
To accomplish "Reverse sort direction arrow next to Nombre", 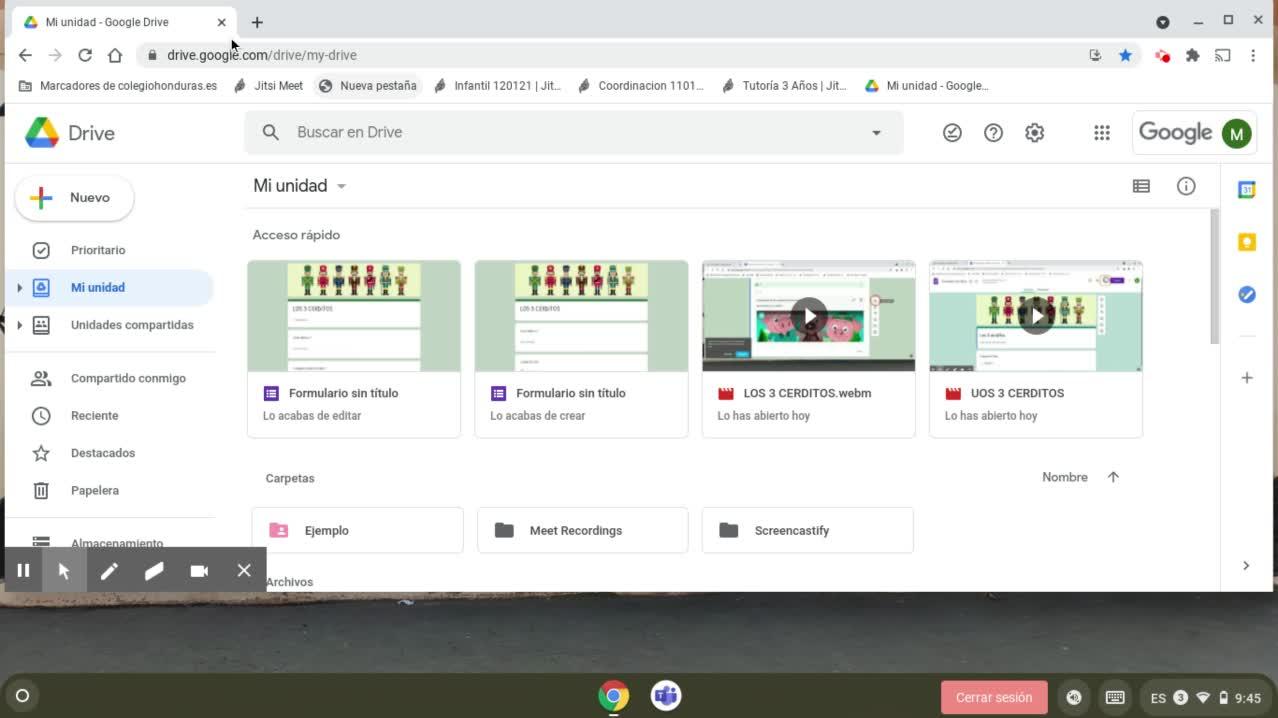I will point(1113,477).
